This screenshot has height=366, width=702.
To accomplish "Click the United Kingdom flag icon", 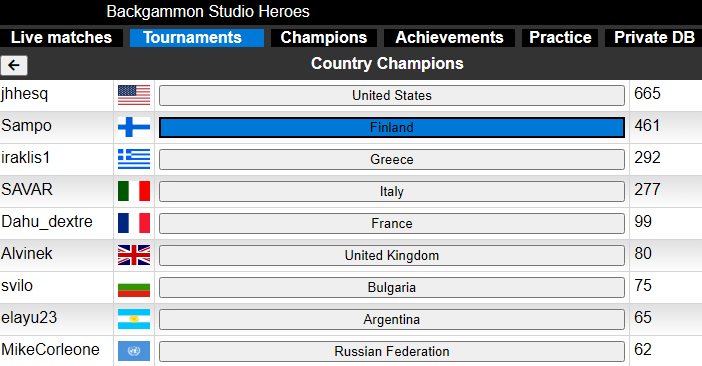I will [134, 255].
